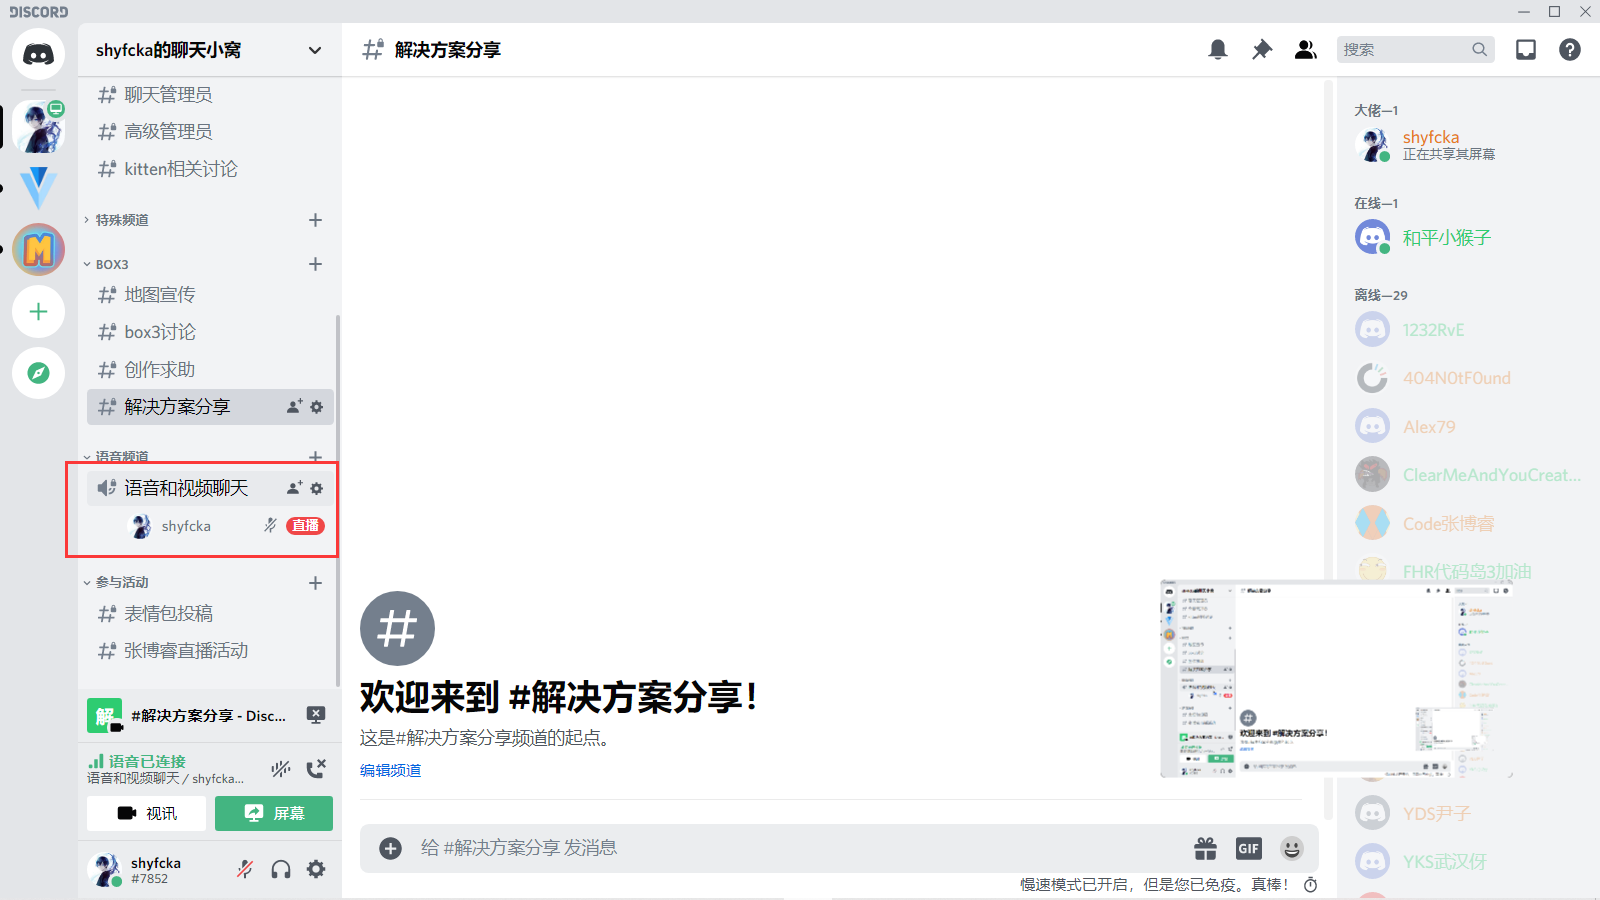Toggle screen share with 屏幕 button
This screenshot has height=900, width=1600.
tap(274, 814)
